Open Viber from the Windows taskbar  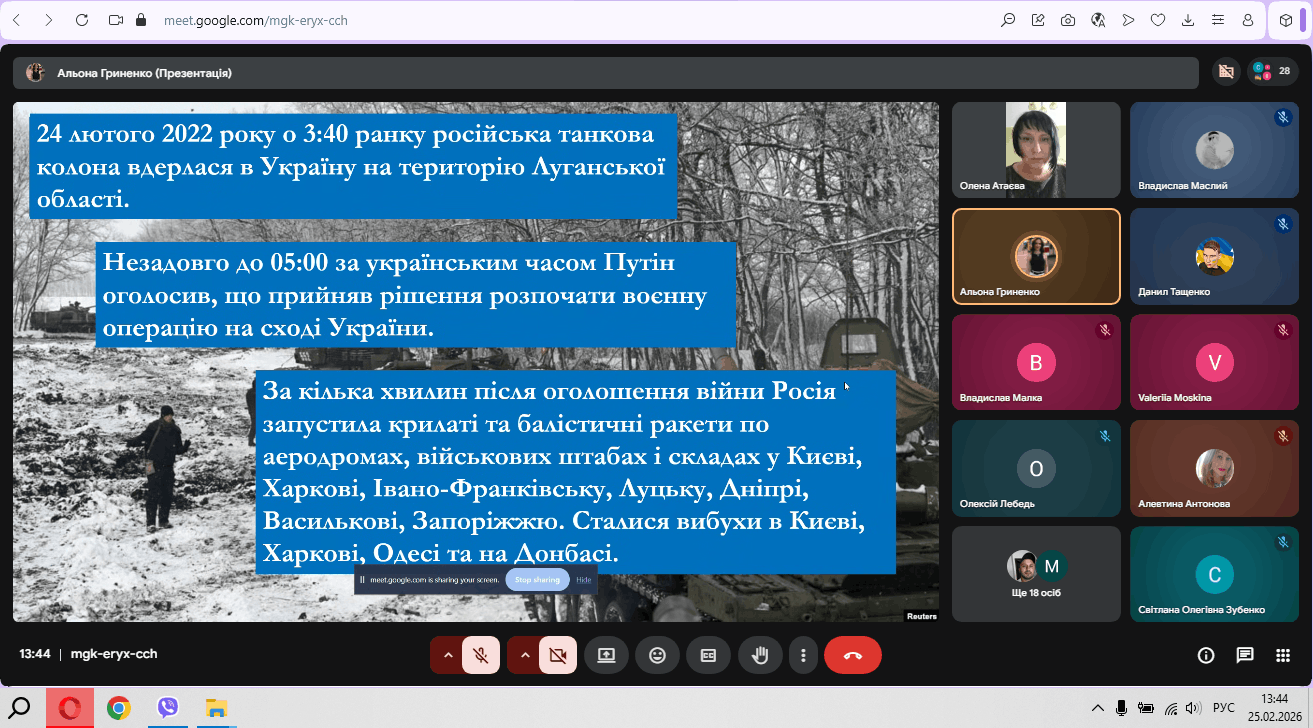coord(168,709)
